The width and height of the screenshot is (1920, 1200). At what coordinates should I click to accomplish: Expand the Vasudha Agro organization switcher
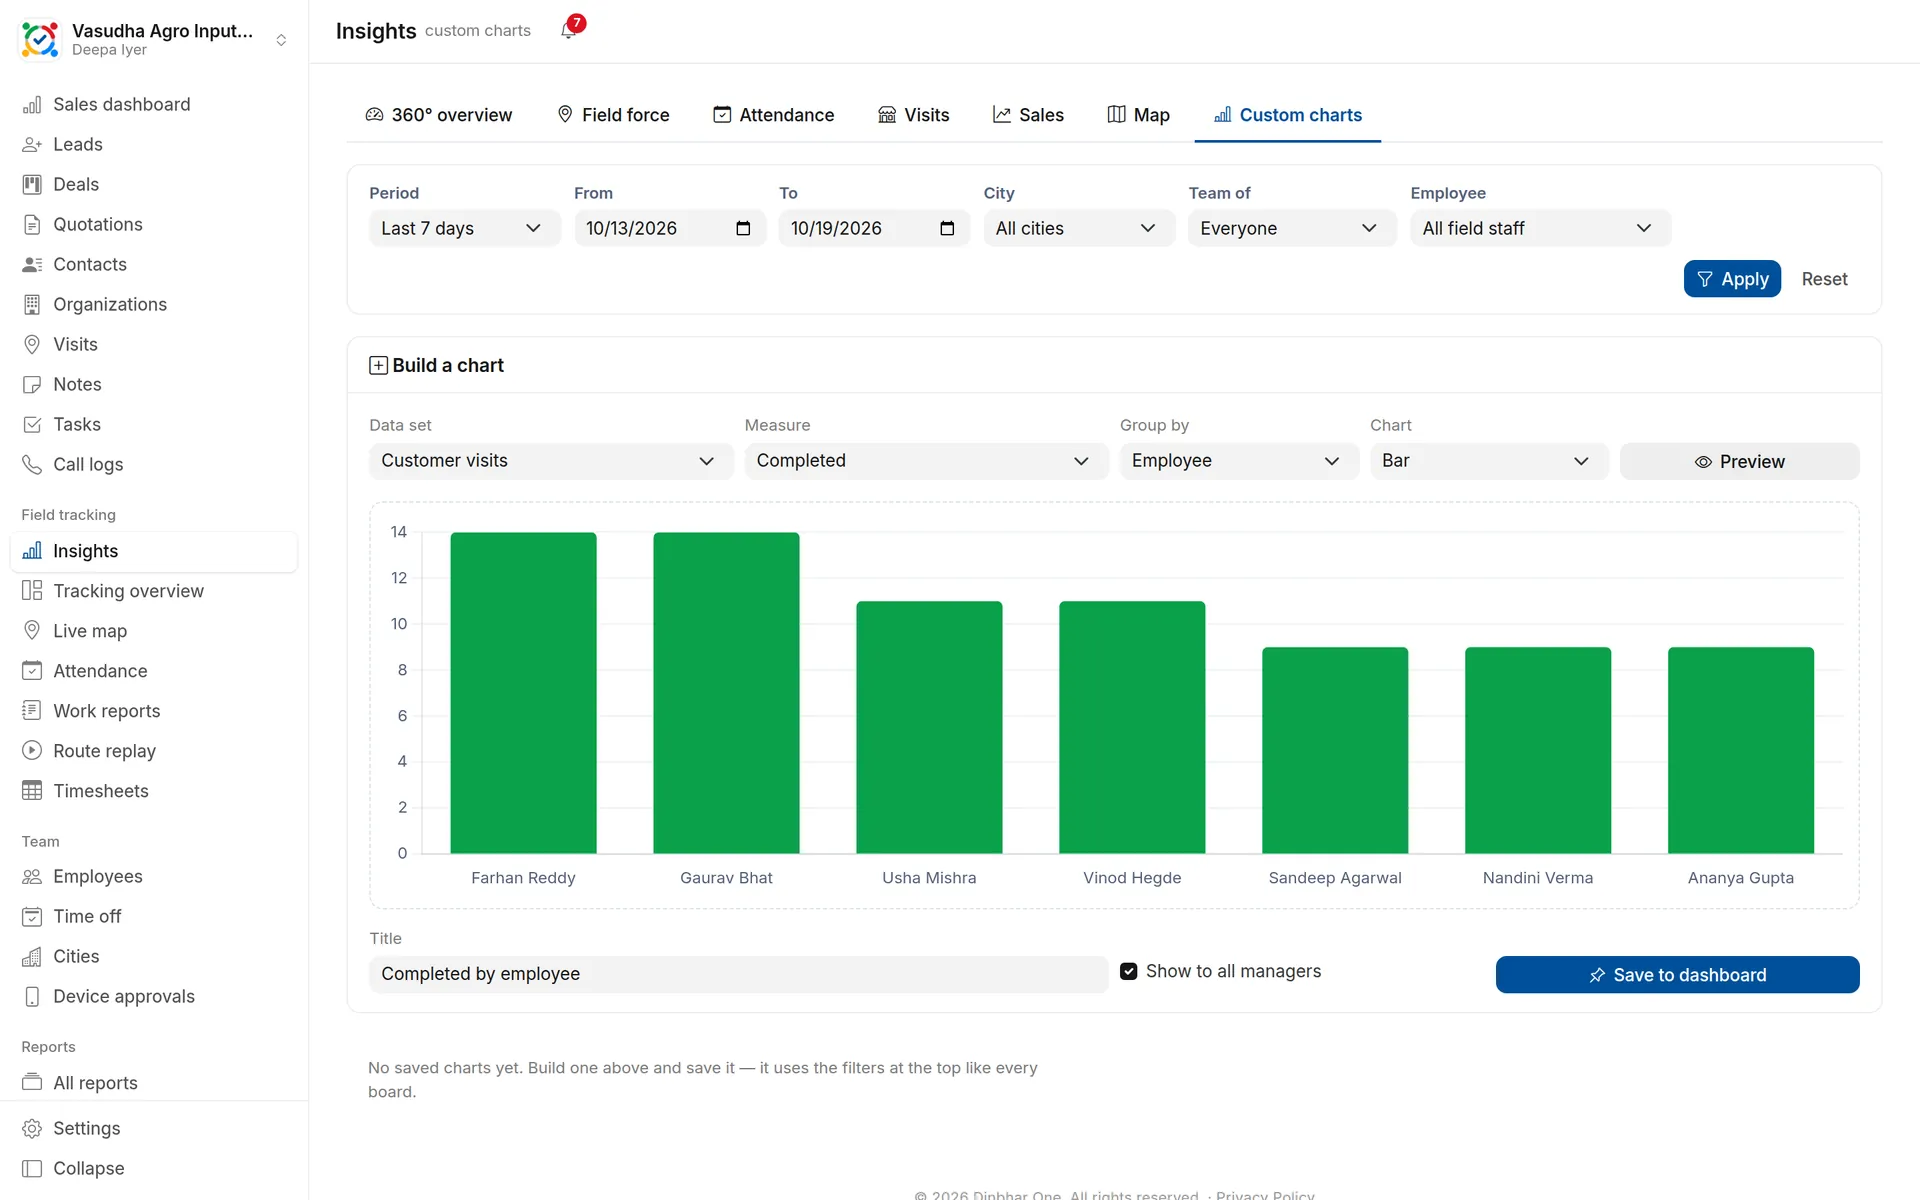coord(282,40)
